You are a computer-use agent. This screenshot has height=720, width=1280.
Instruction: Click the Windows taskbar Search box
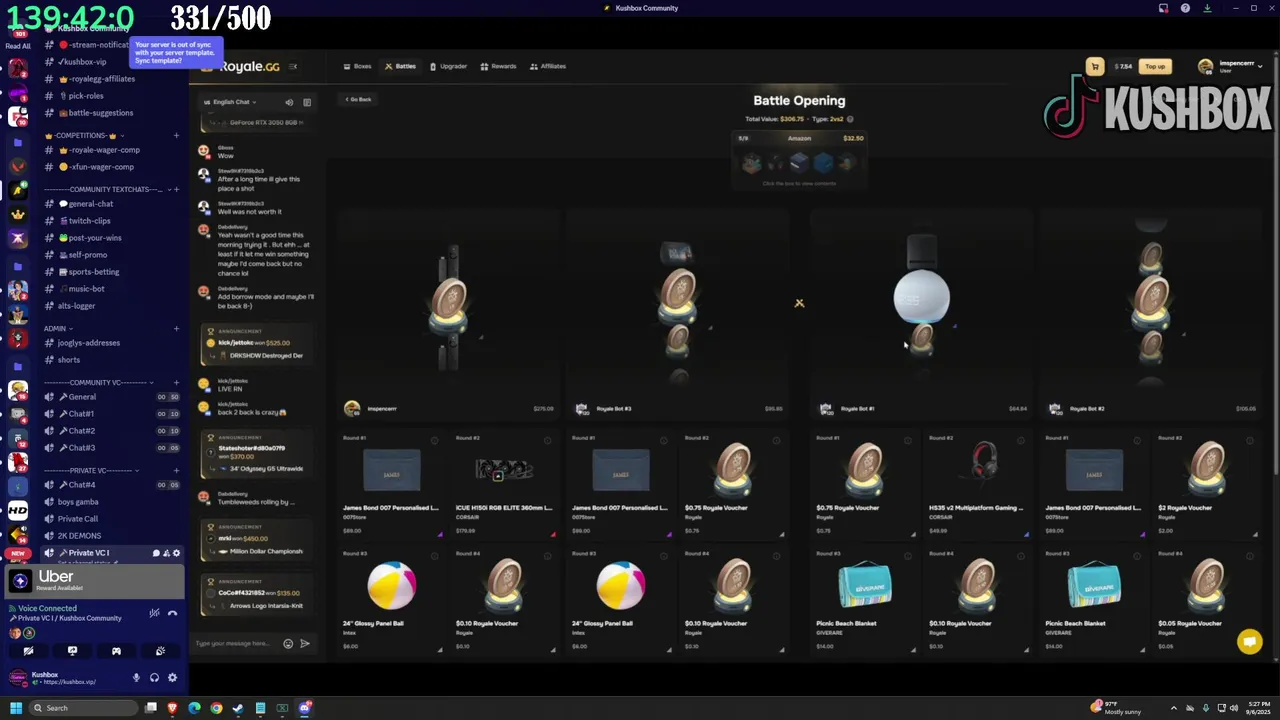(x=84, y=708)
